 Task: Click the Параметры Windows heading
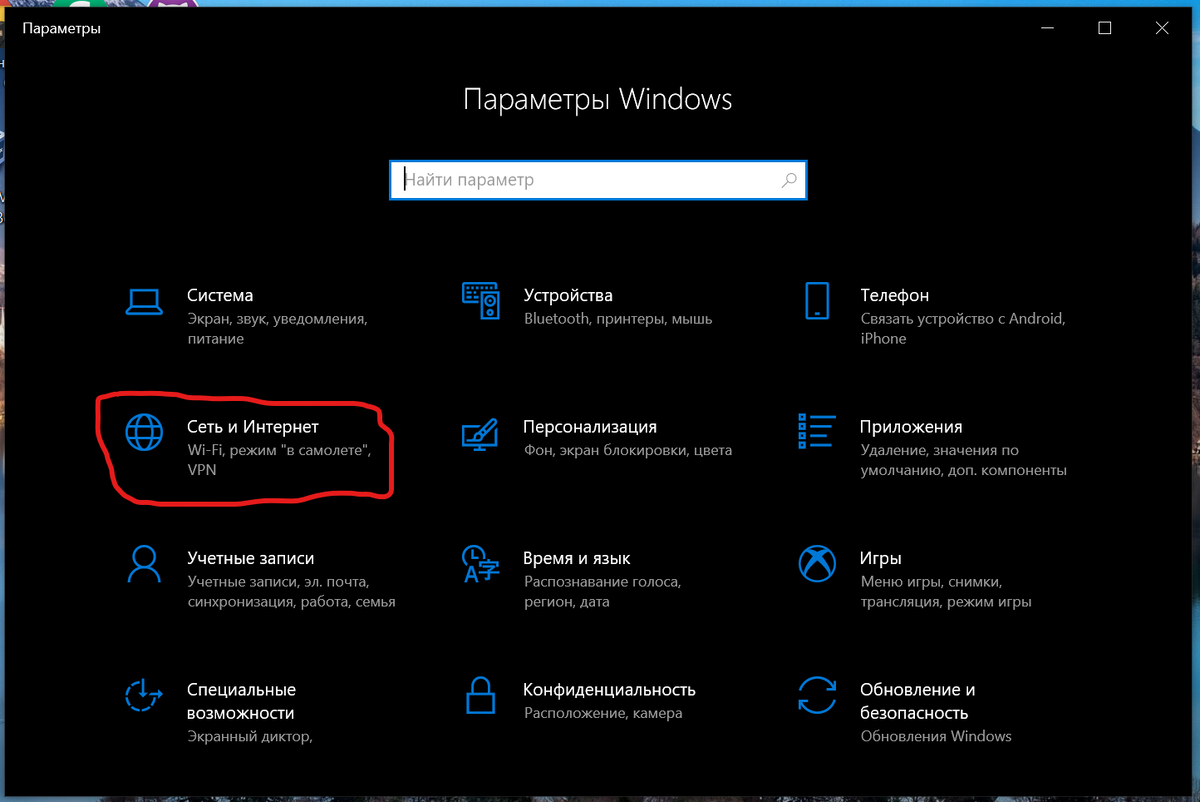pyautogui.click(x=598, y=100)
